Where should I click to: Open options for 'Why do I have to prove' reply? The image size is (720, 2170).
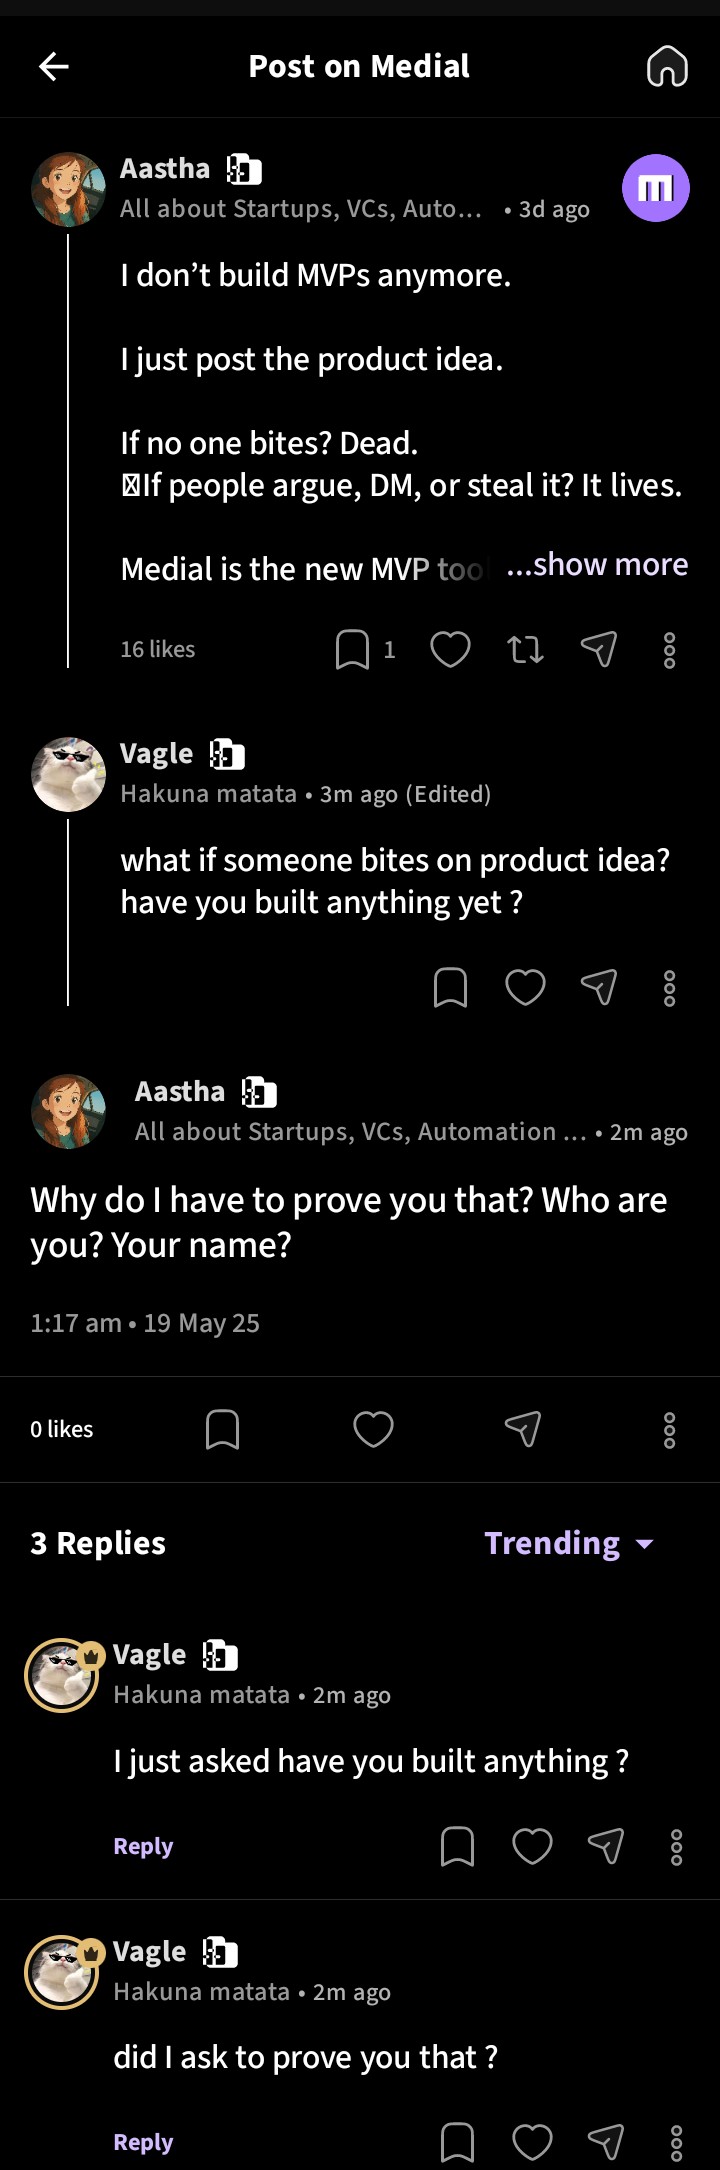tap(669, 1430)
